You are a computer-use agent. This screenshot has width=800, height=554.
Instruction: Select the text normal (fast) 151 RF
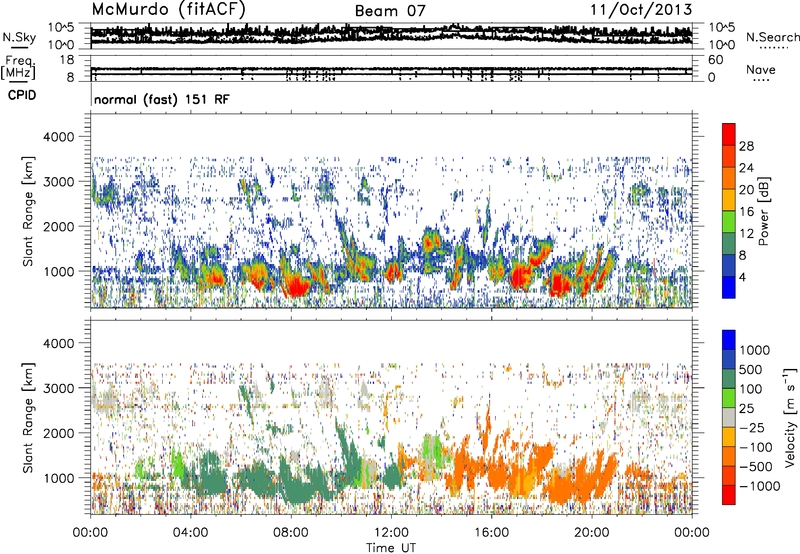click(162, 99)
